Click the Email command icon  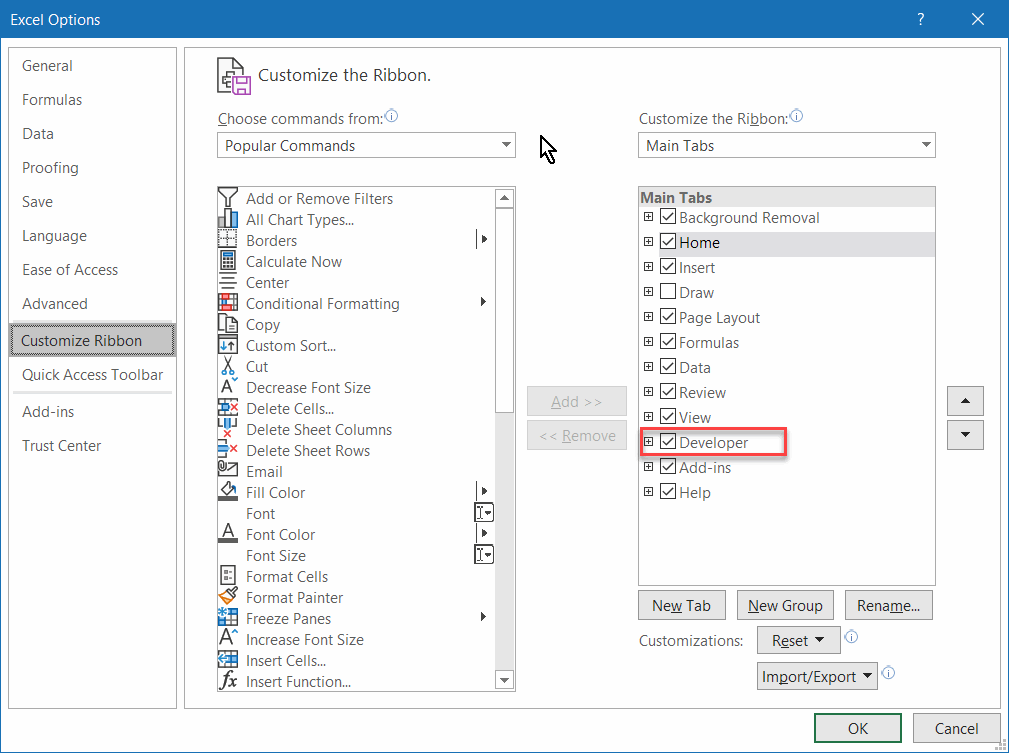tap(228, 471)
